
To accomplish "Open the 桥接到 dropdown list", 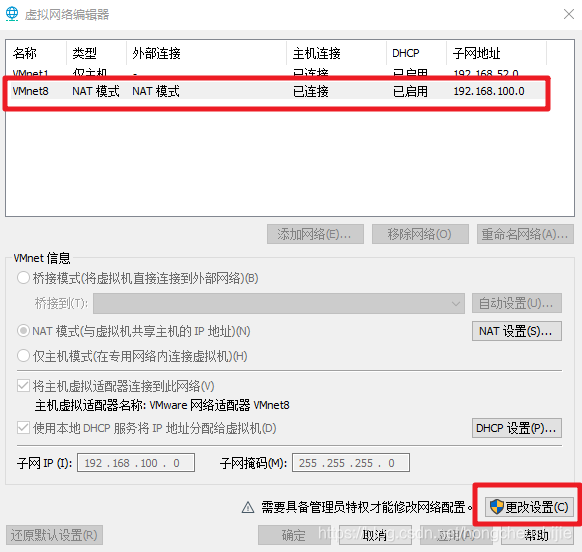I will pyautogui.click(x=279, y=303).
